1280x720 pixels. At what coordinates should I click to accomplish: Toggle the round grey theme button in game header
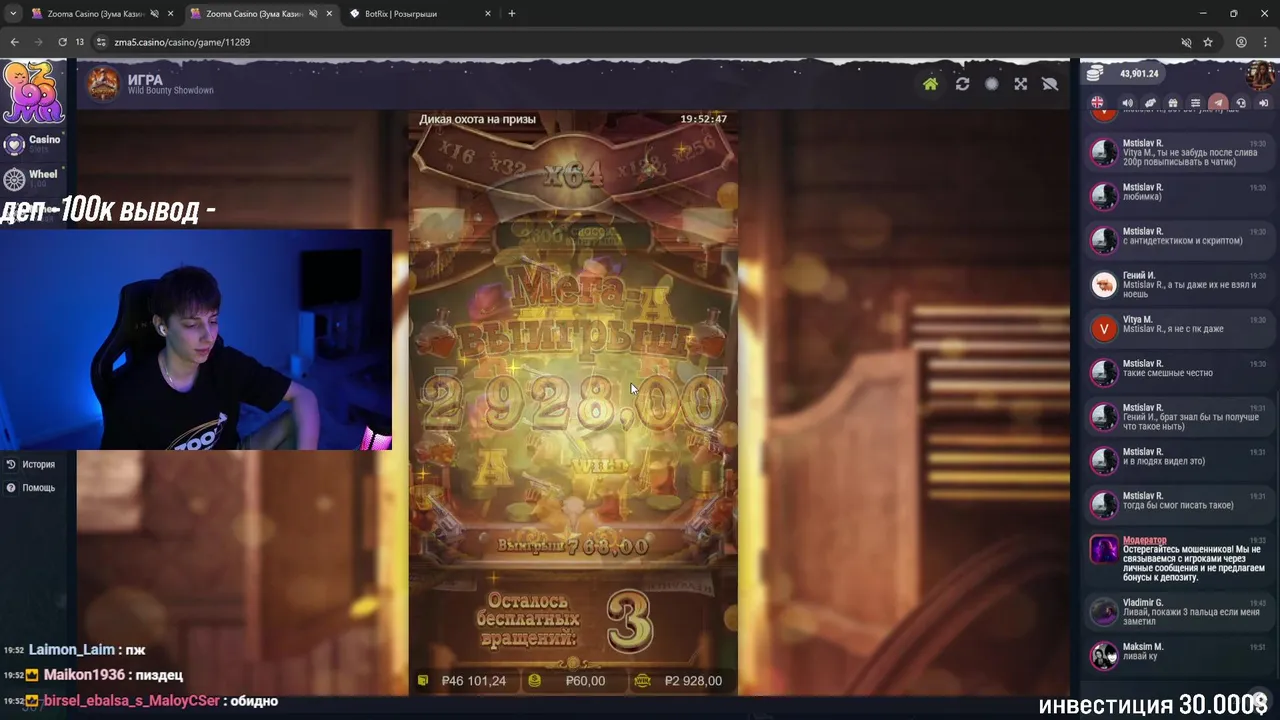pos(991,84)
